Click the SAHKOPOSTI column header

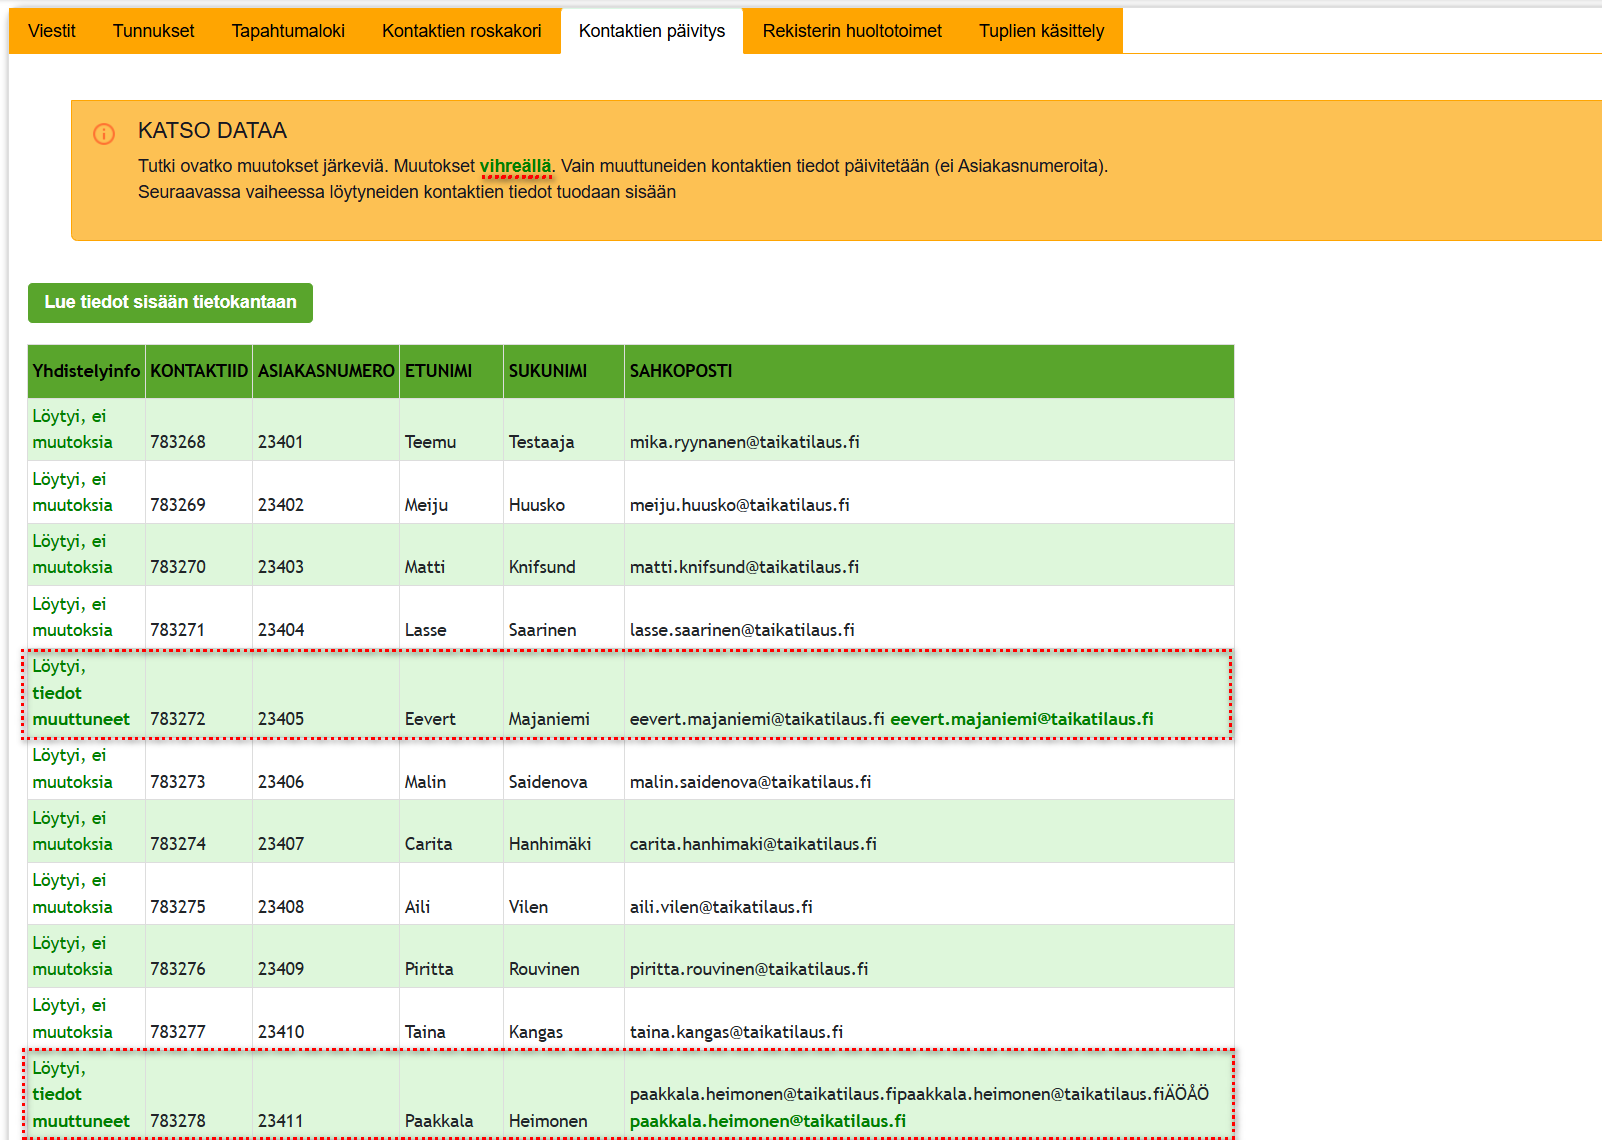pyautogui.click(x=681, y=371)
